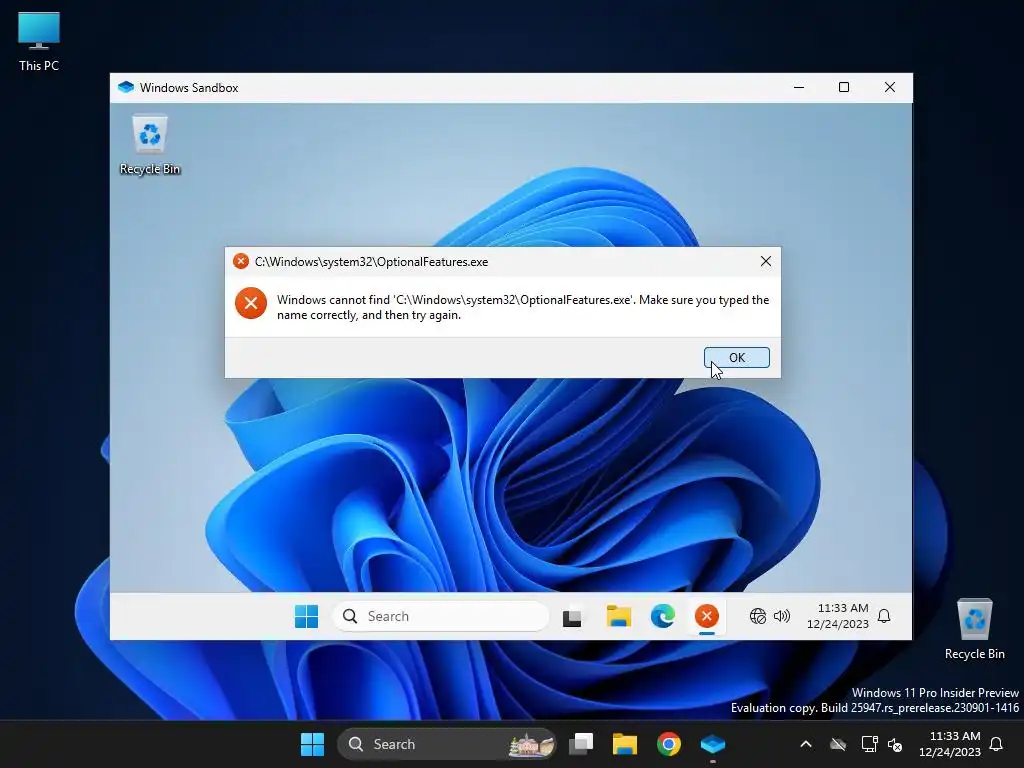This screenshot has width=1024, height=768.
Task: Select the error dialog icon in Sandbox taskbar
Action: point(707,616)
